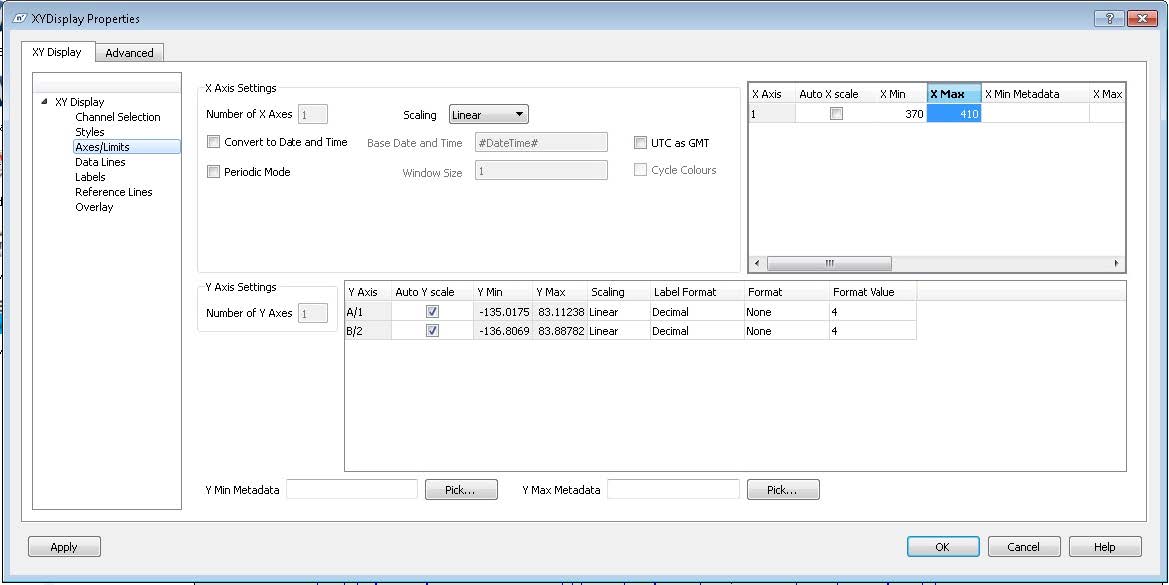1169x585 pixels.
Task: Select the XY Display tab
Action: click(x=57, y=52)
